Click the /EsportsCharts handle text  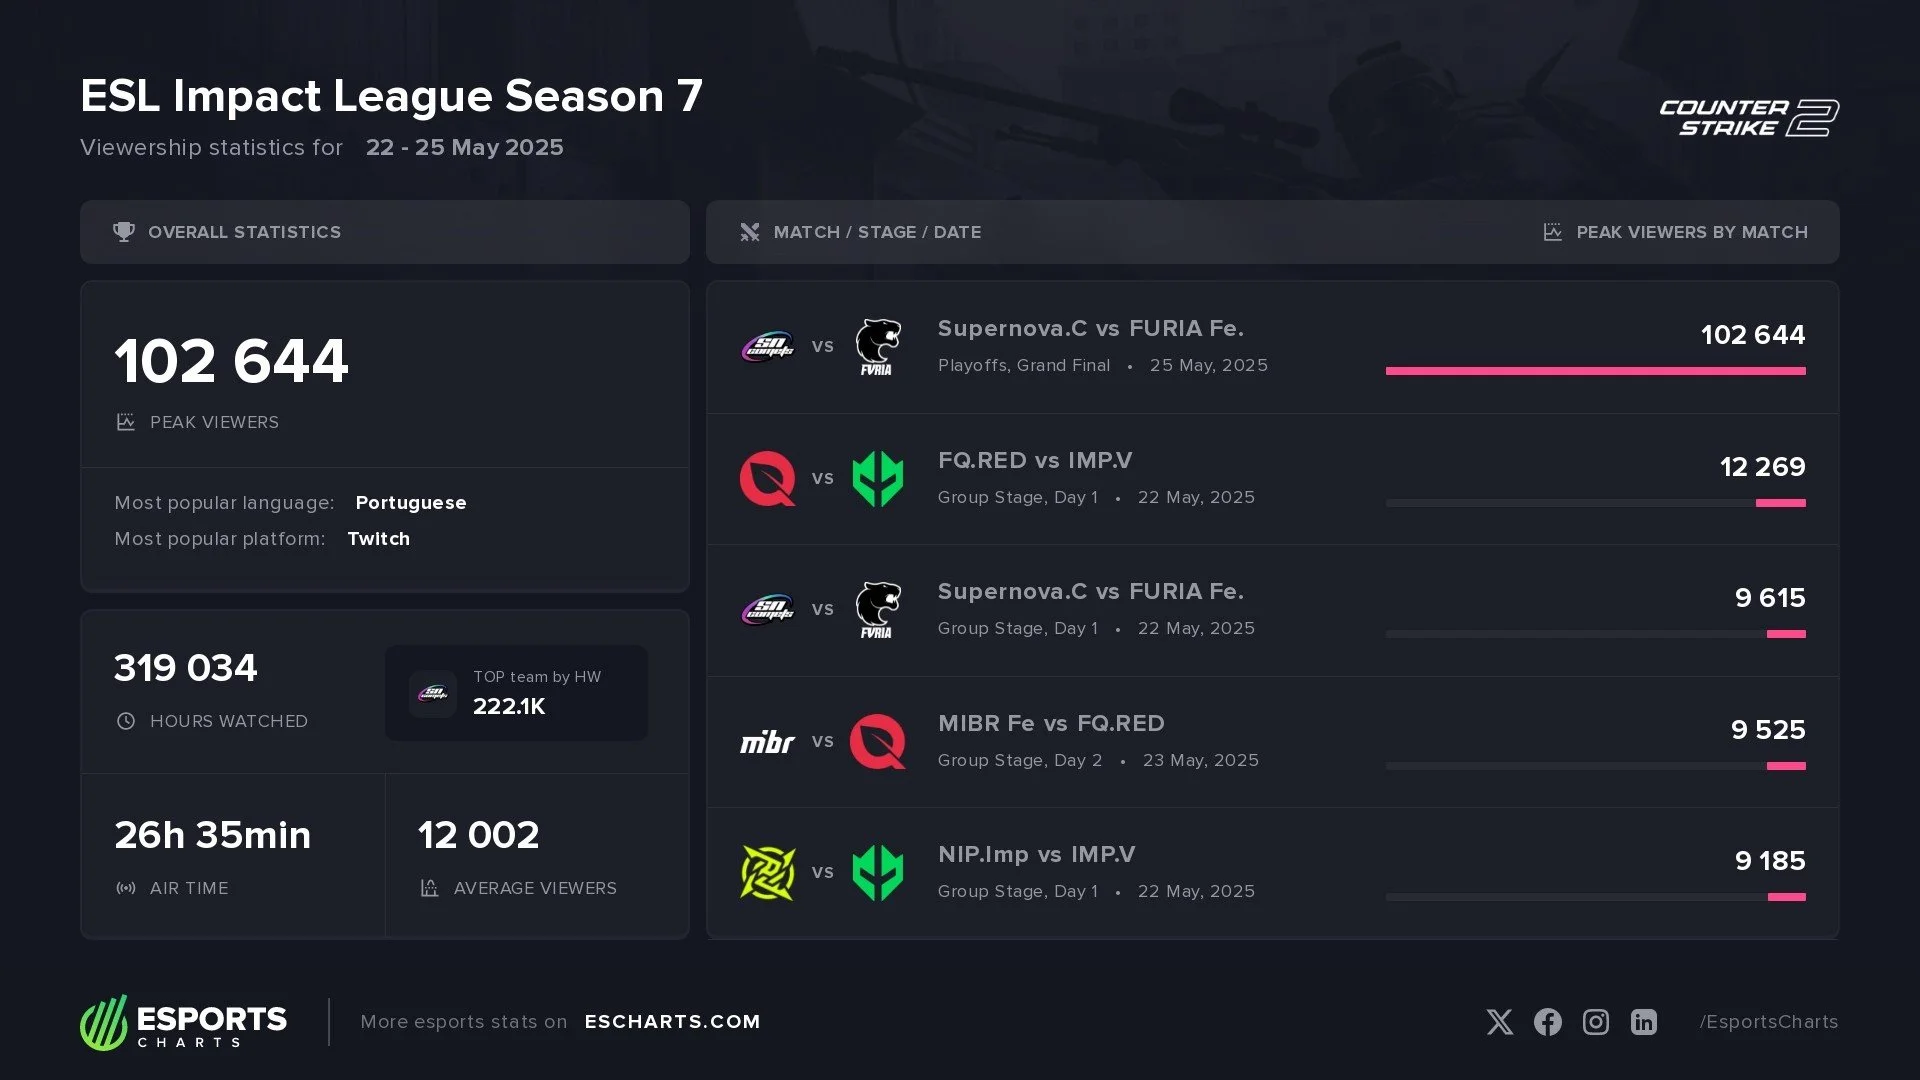(1768, 1022)
